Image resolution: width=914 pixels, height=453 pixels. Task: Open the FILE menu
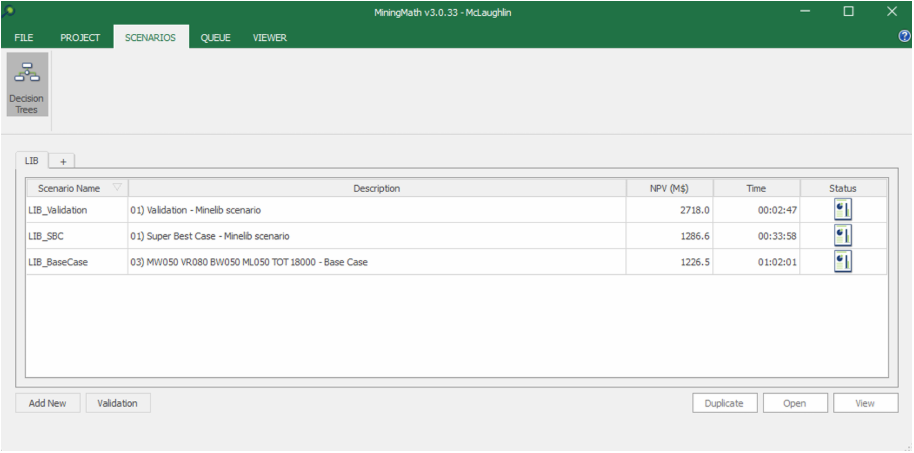click(24, 38)
